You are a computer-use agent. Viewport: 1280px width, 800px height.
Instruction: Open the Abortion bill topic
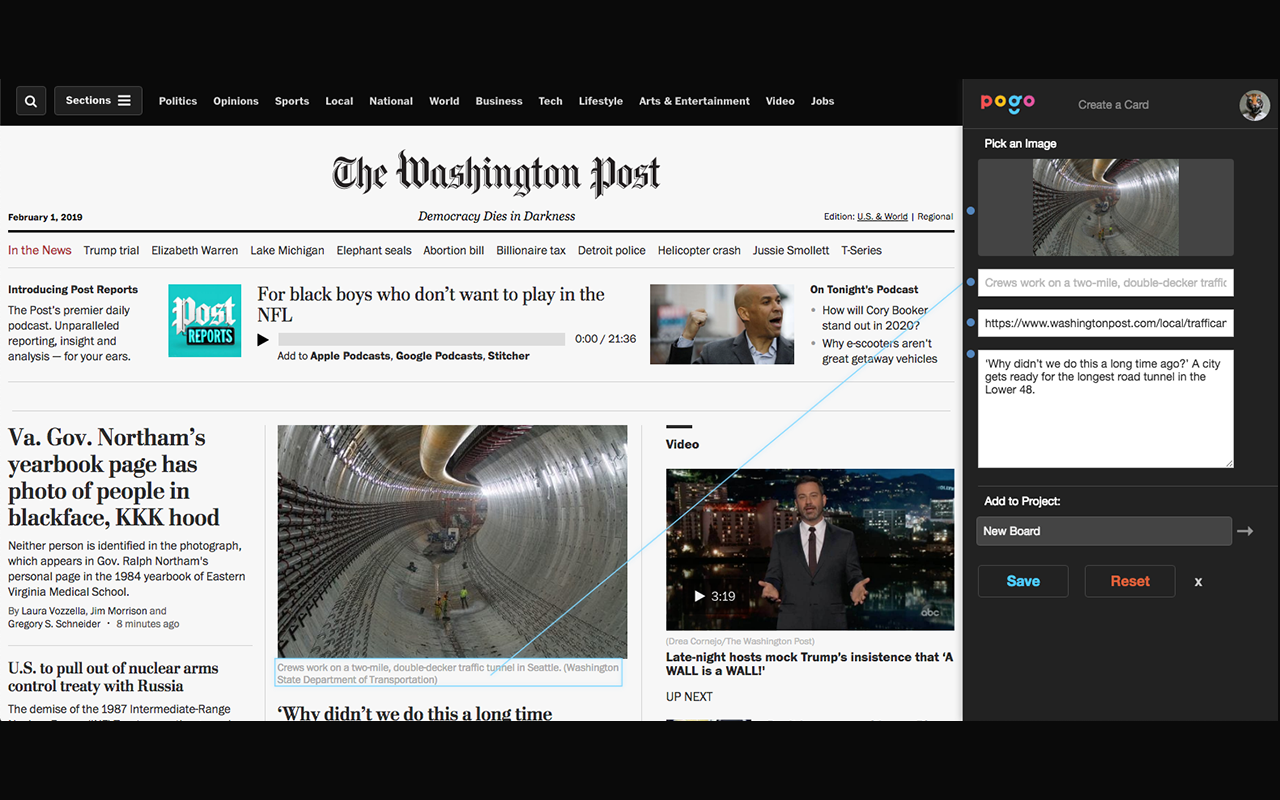454,250
